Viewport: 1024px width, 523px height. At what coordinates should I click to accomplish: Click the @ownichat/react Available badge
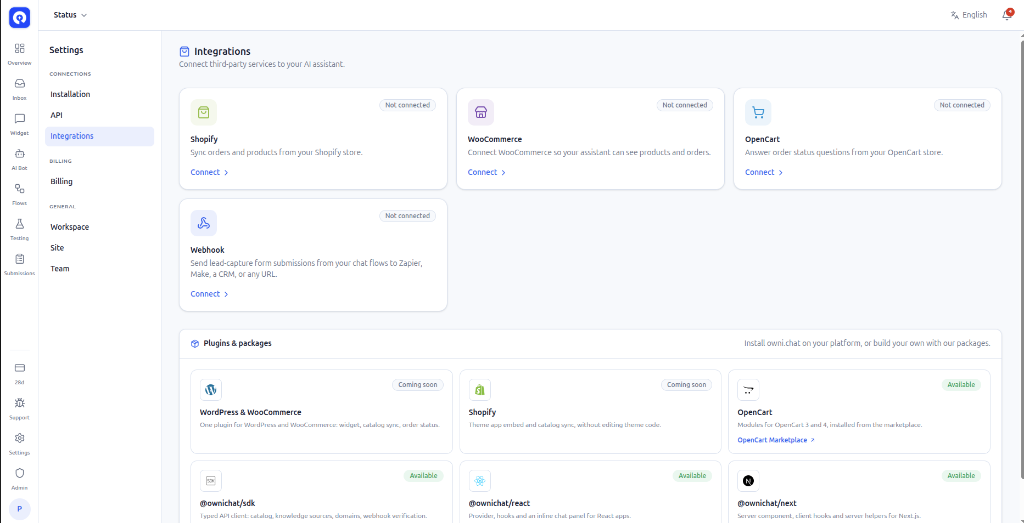pos(692,475)
